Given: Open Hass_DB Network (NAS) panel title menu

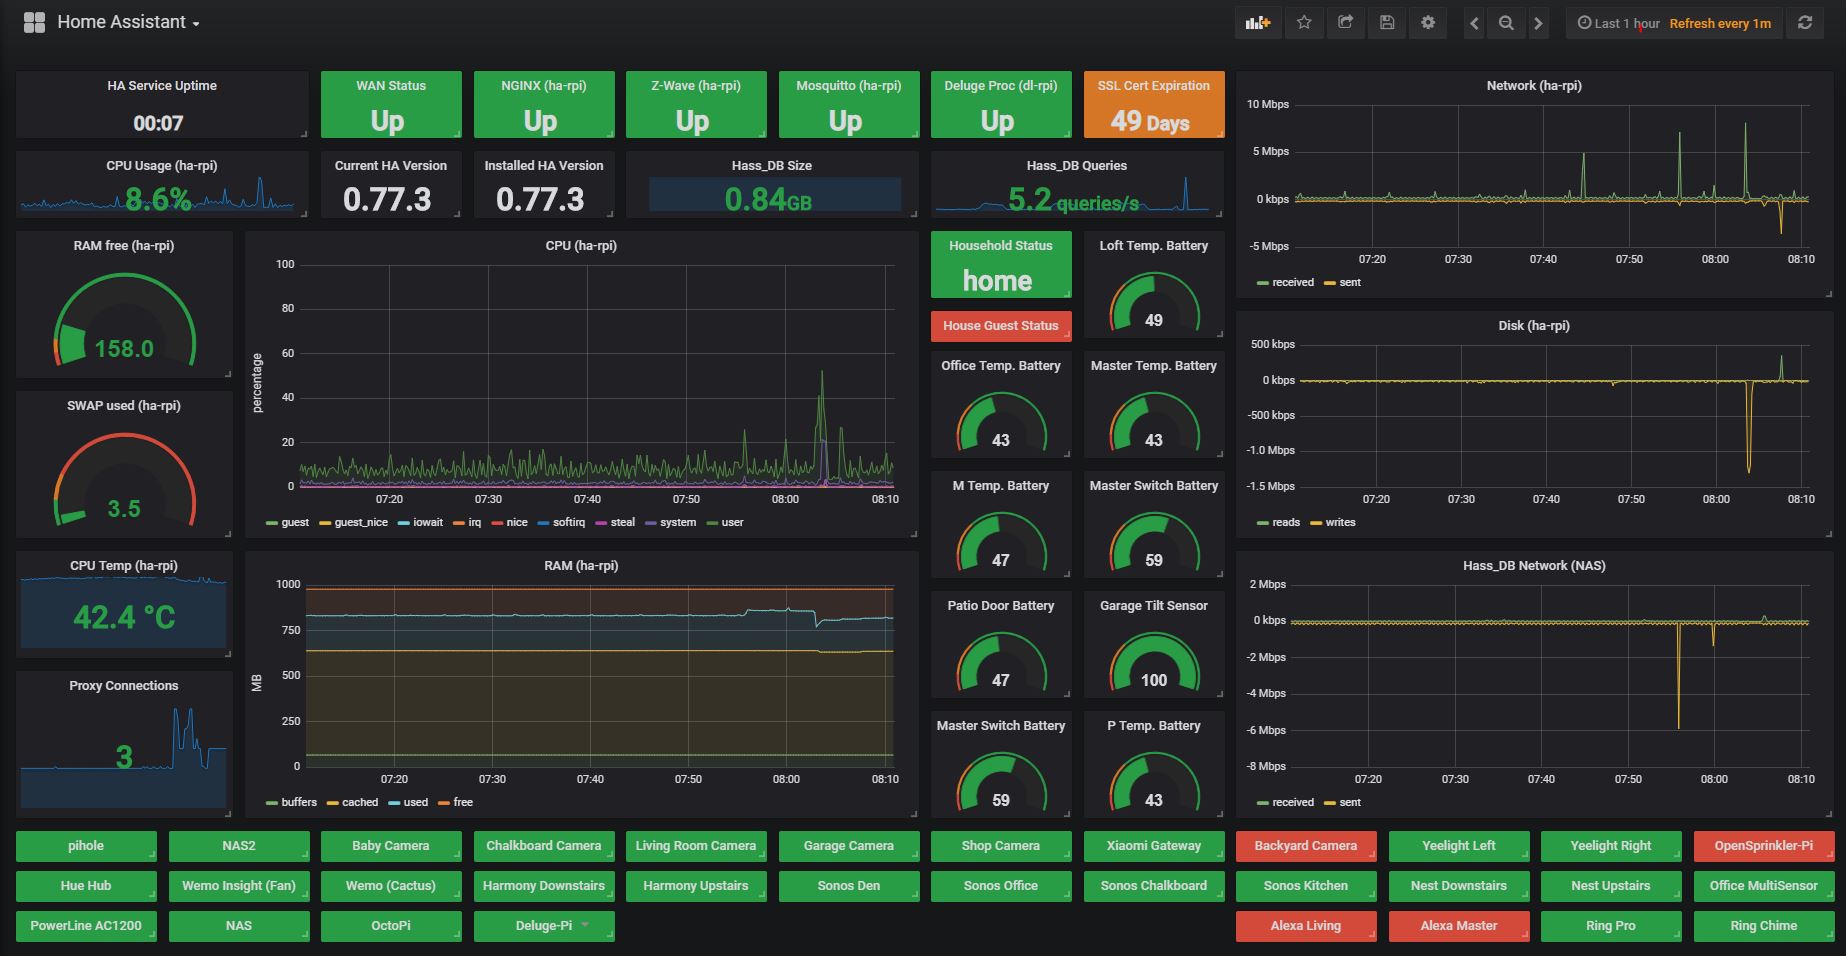Looking at the screenshot, I should click(1534, 566).
